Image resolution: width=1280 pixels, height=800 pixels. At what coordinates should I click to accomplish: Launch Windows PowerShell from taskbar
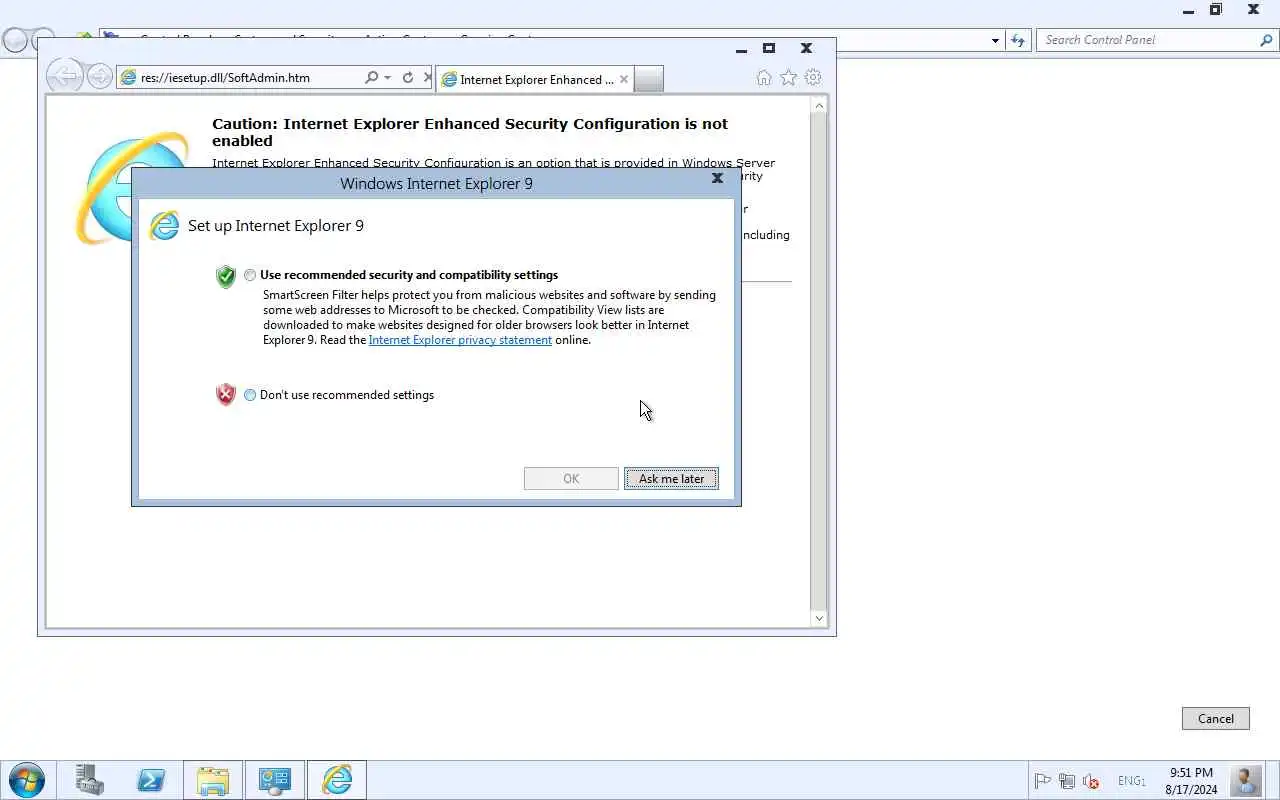[x=151, y=780]
